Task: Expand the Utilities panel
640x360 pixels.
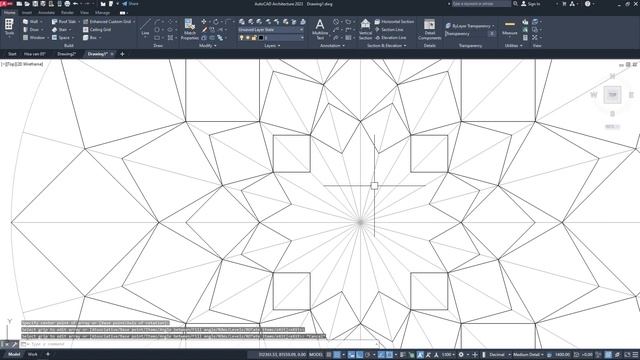Action: [513, 46]
